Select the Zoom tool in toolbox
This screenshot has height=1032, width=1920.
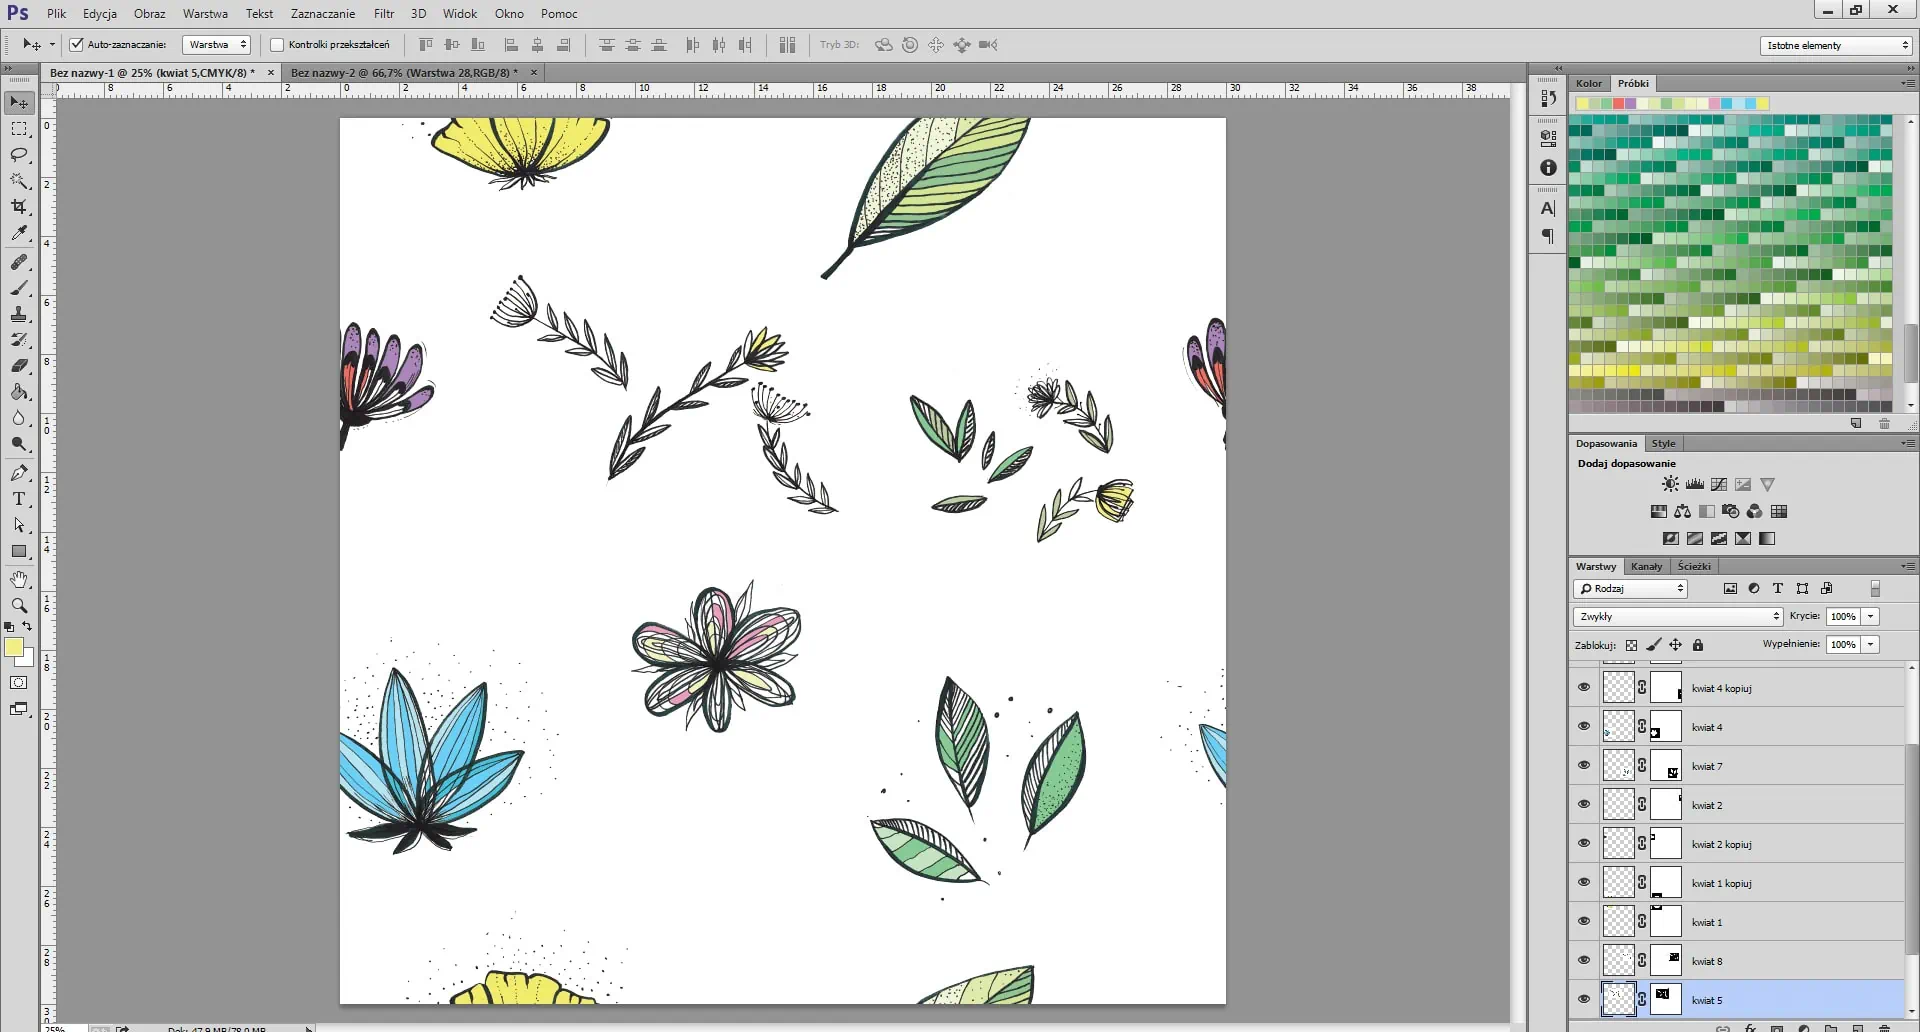19,605
